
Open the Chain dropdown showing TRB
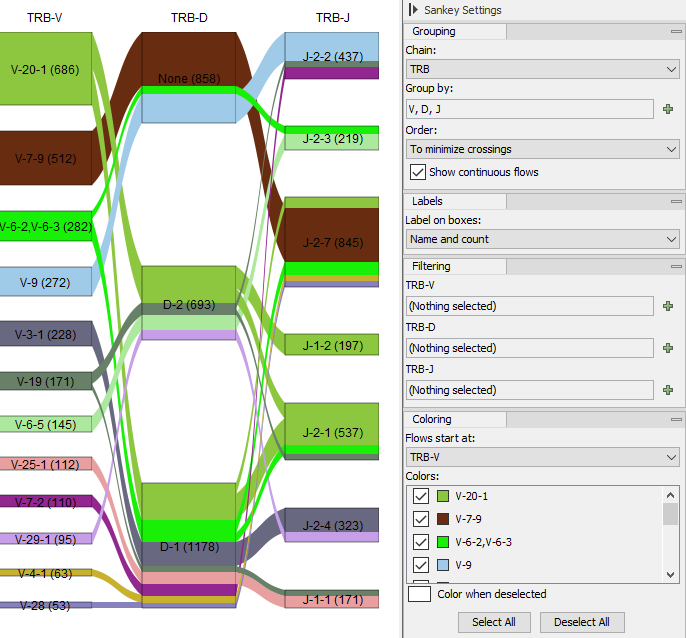pos(543,69)
